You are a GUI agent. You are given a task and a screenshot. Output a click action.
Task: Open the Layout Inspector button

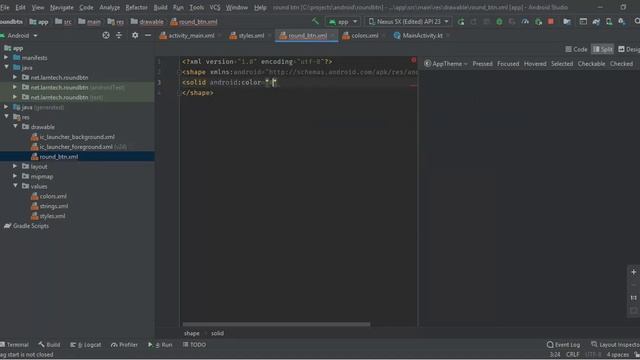click(615, 345)
